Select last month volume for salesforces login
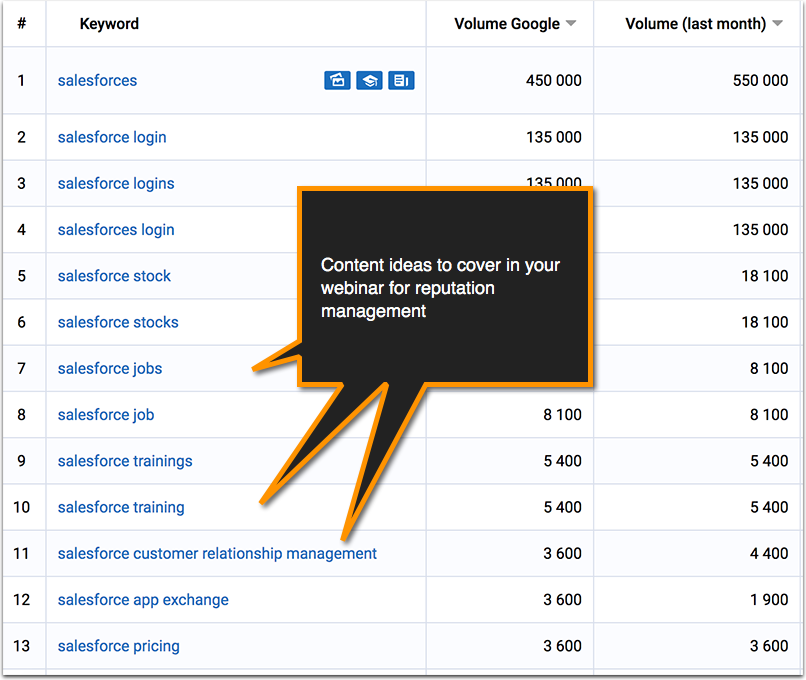The image size is (806, 680). click(760, 230)
